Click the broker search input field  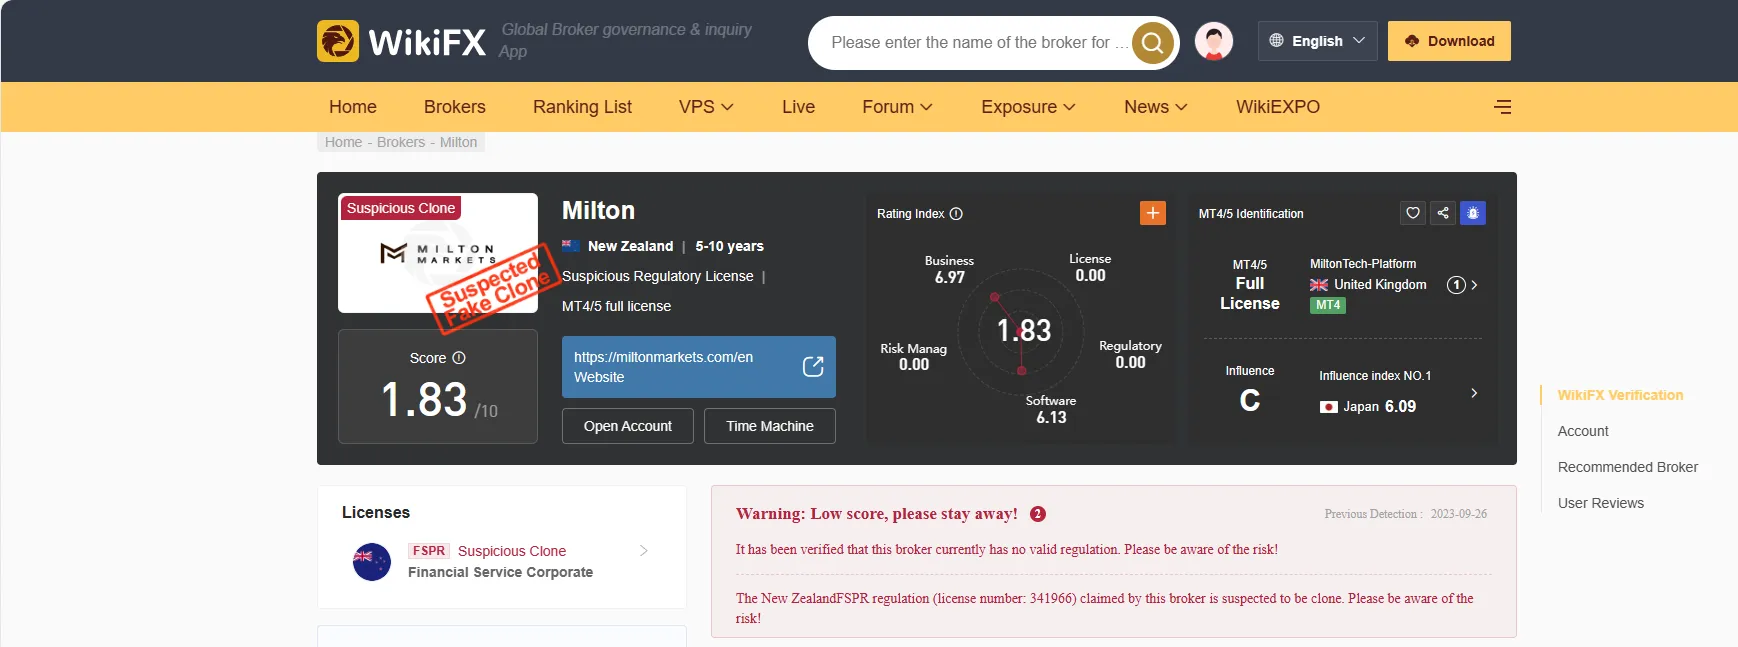tap(978, 43)
